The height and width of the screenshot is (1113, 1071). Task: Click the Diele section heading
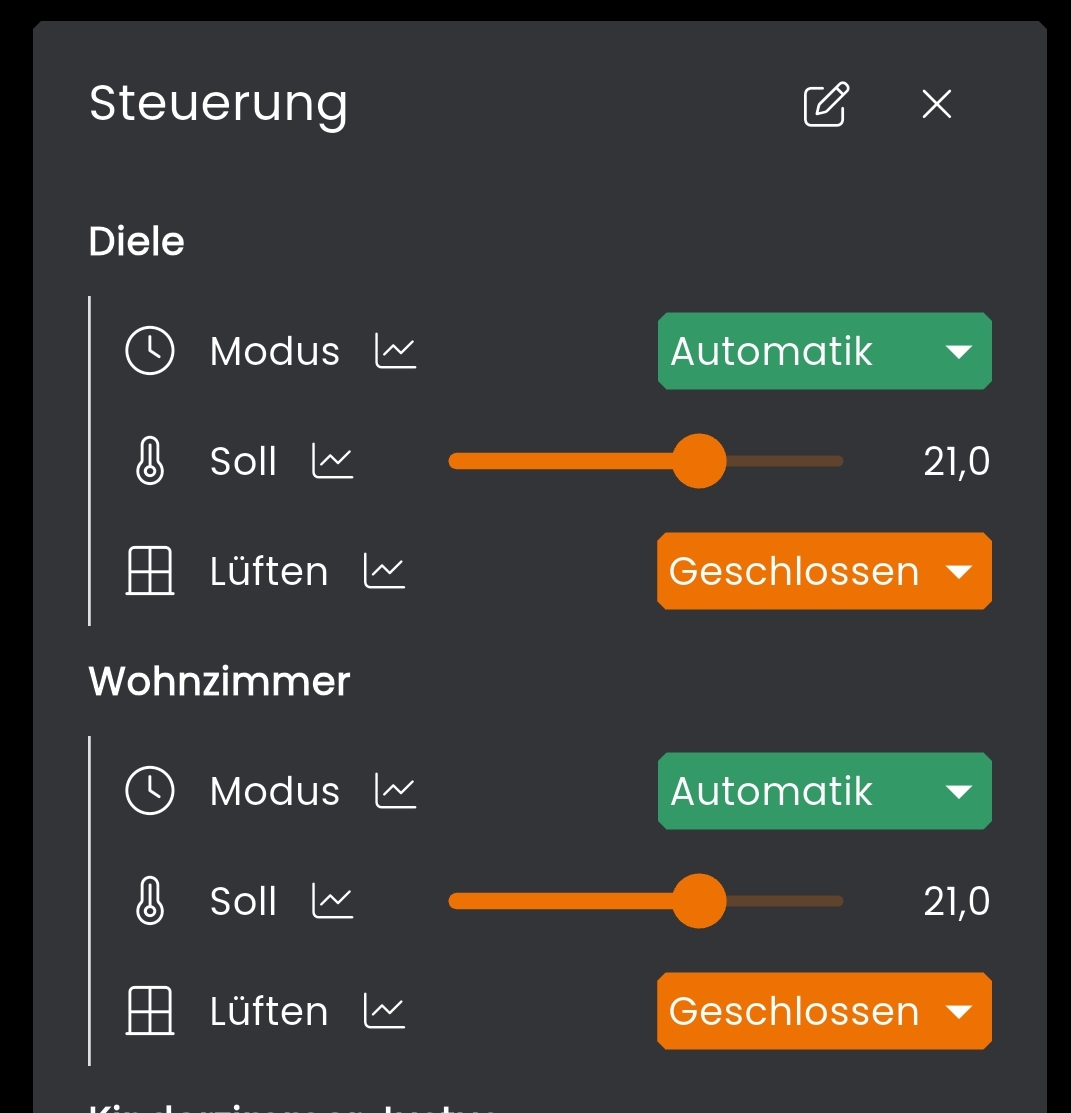(137, 242)
